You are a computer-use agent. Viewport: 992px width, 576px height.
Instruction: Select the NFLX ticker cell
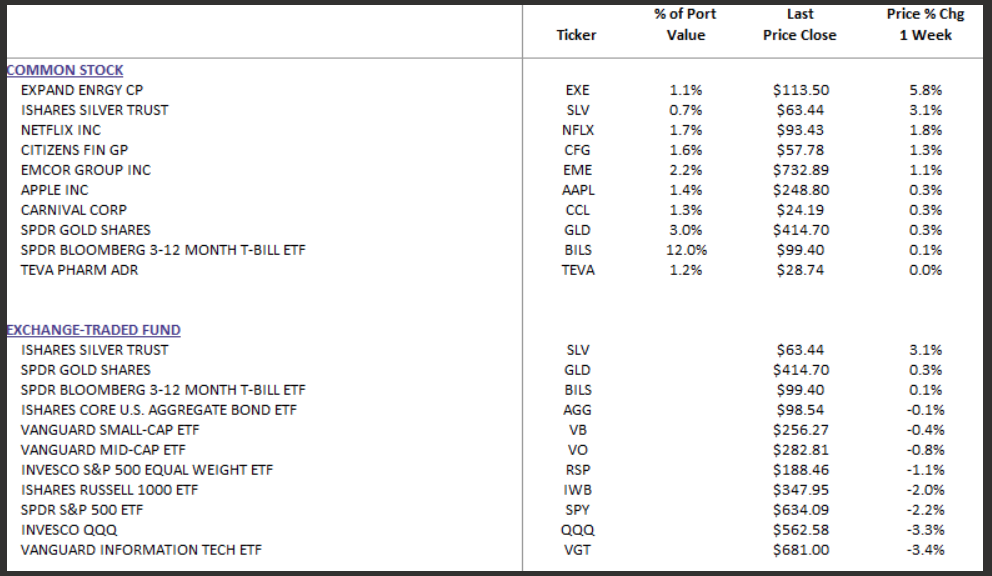(577, 130)
